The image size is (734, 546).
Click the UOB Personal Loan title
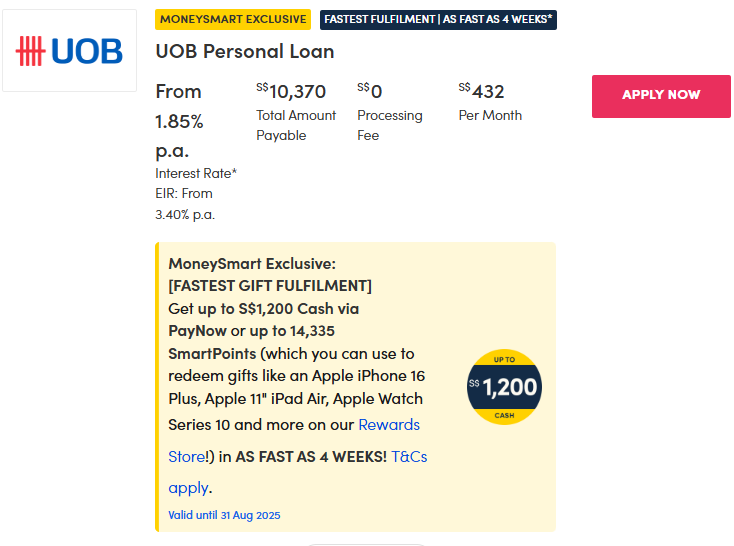245,51
